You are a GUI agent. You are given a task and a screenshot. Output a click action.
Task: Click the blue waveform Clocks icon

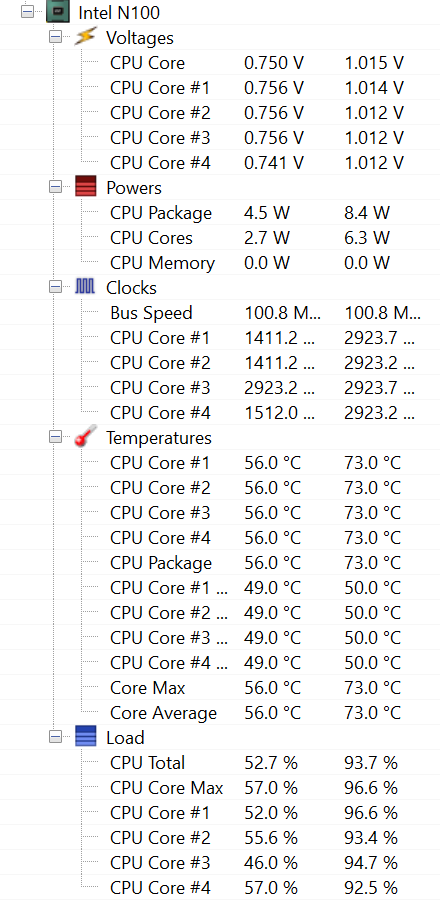click(85, 287)
